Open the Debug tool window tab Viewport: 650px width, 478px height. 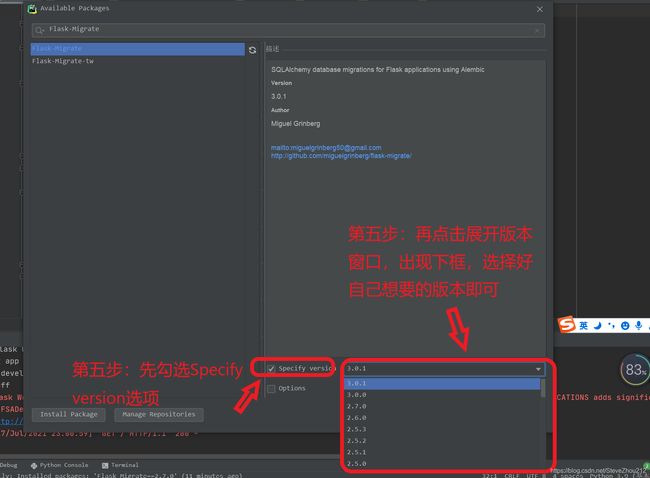(x=8, y=465)
